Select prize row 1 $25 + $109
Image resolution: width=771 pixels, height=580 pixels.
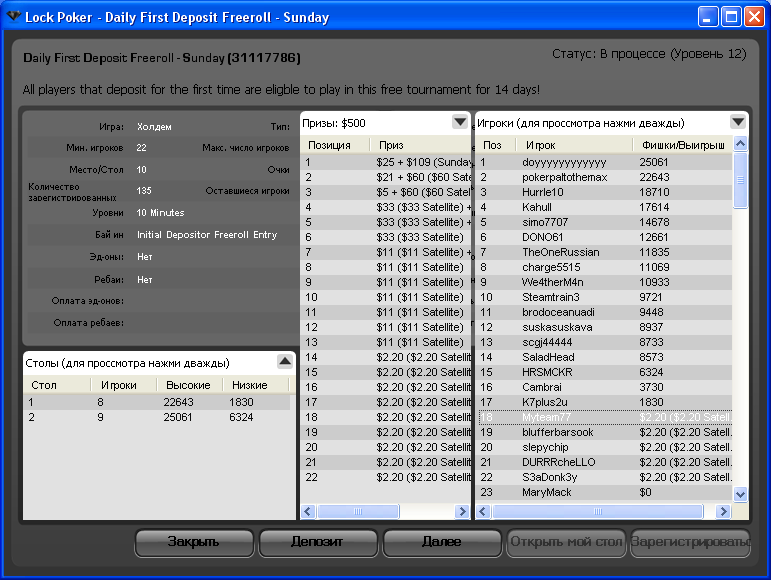click(386, 162)
